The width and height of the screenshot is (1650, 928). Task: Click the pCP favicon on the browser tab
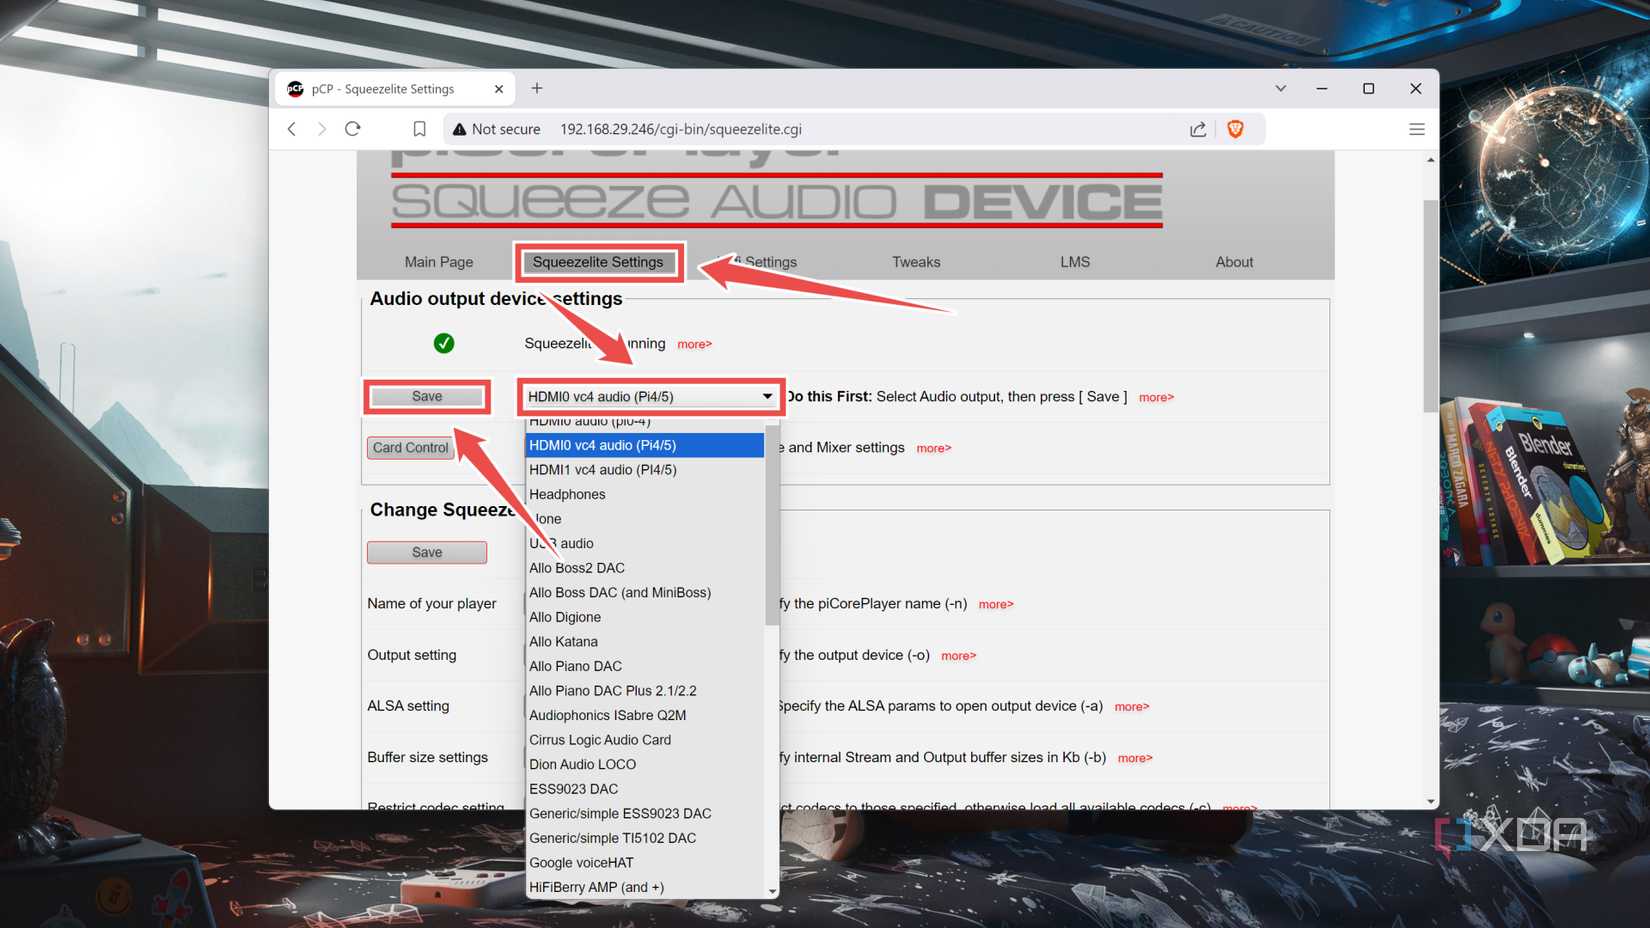(x=294, y=88)
